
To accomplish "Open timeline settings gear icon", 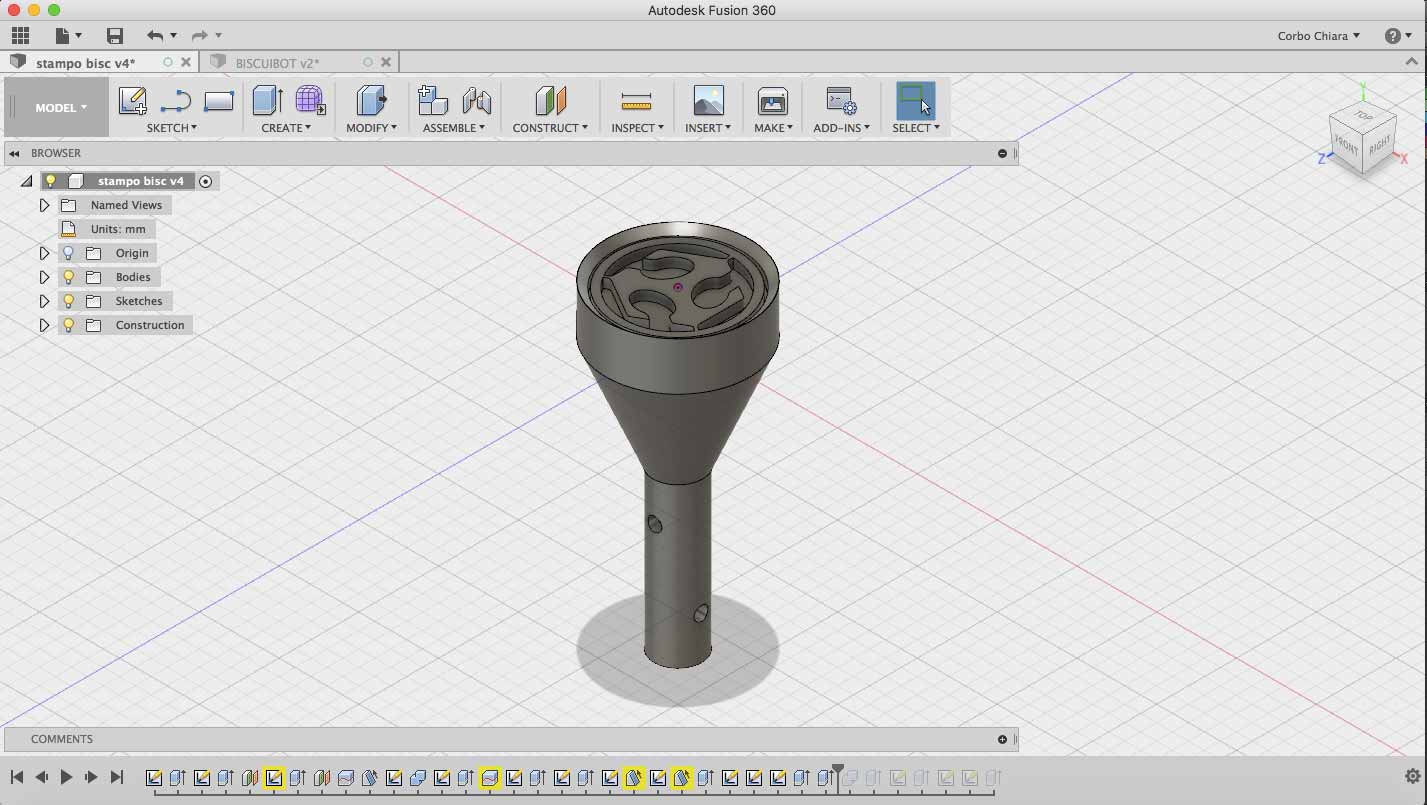I will [1412, 777].
